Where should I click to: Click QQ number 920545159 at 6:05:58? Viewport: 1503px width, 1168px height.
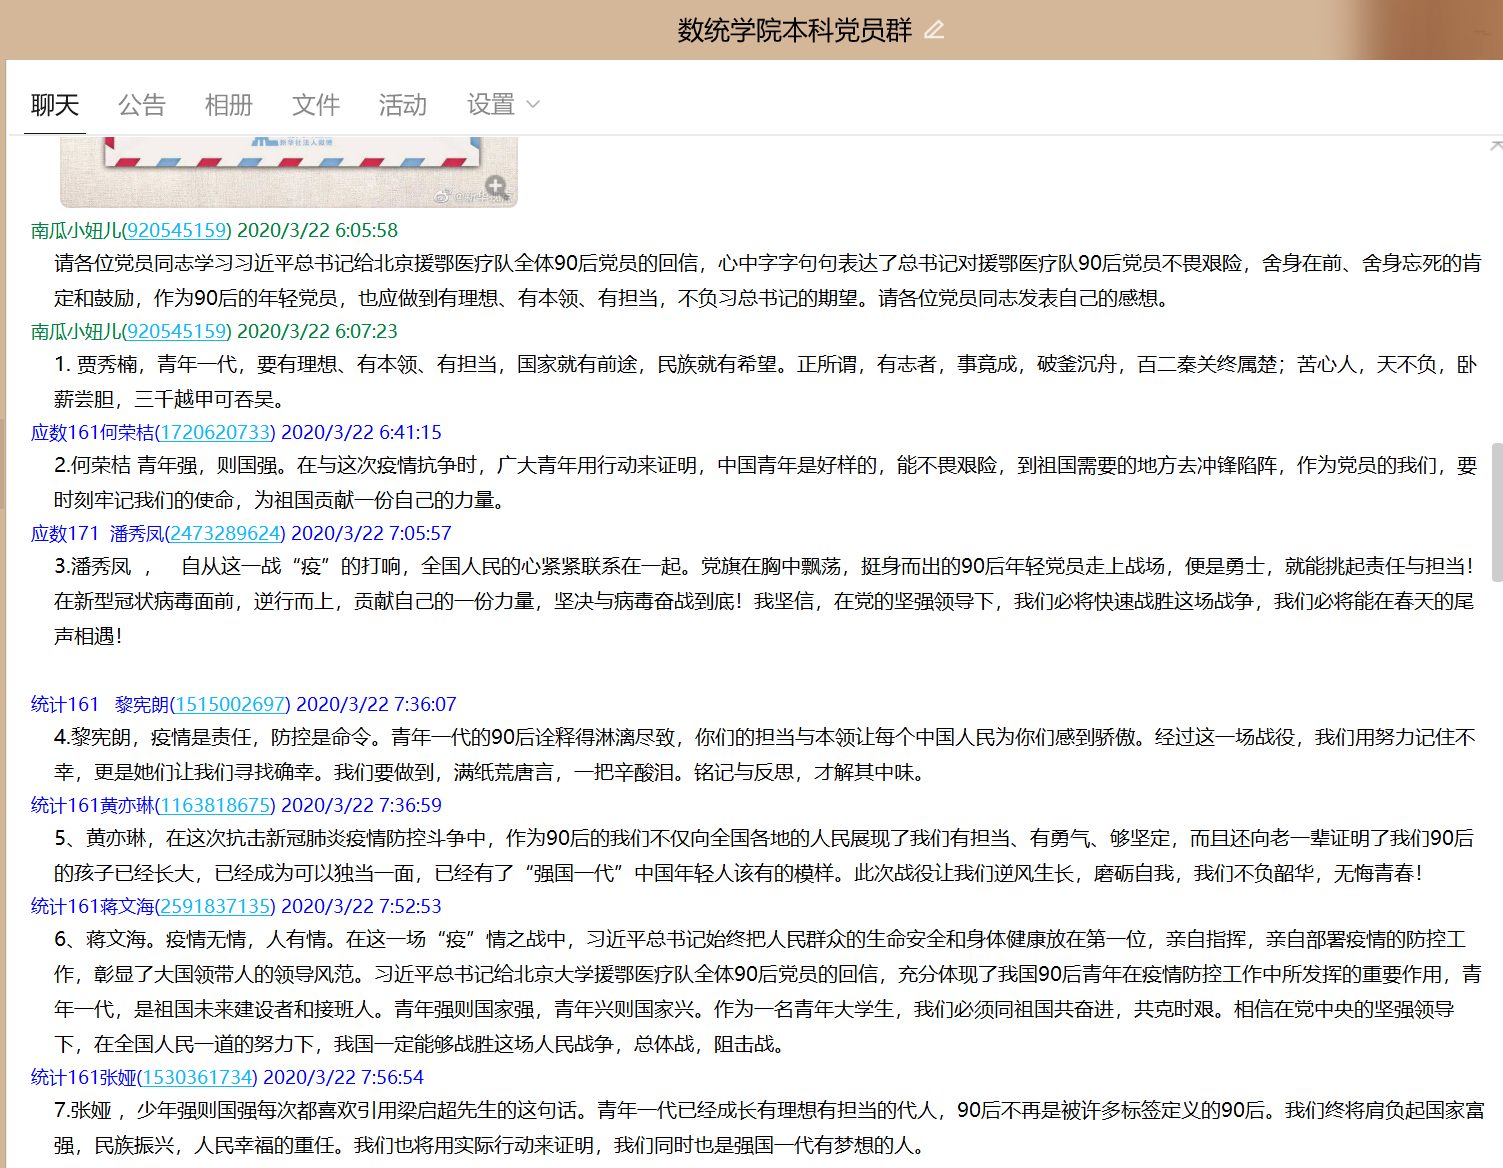[x=176, y=231]
